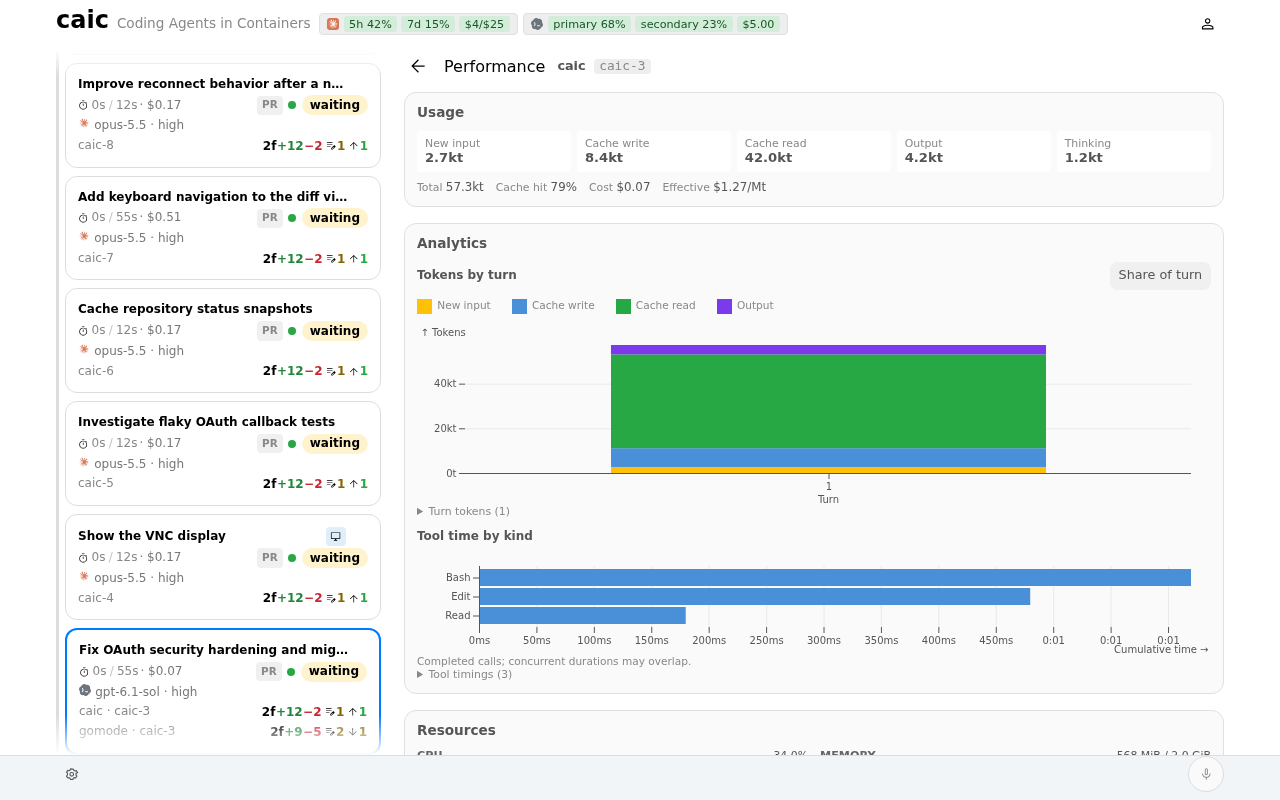Click the Claude usage icon in header
The width and height of the screenshot is (1280, 800).
click(x=333, y=24)
